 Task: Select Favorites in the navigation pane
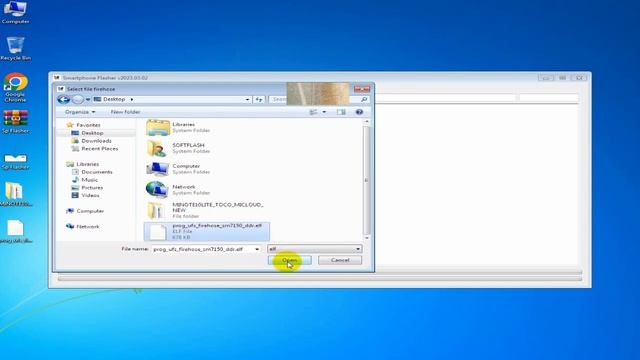(88, 125)
